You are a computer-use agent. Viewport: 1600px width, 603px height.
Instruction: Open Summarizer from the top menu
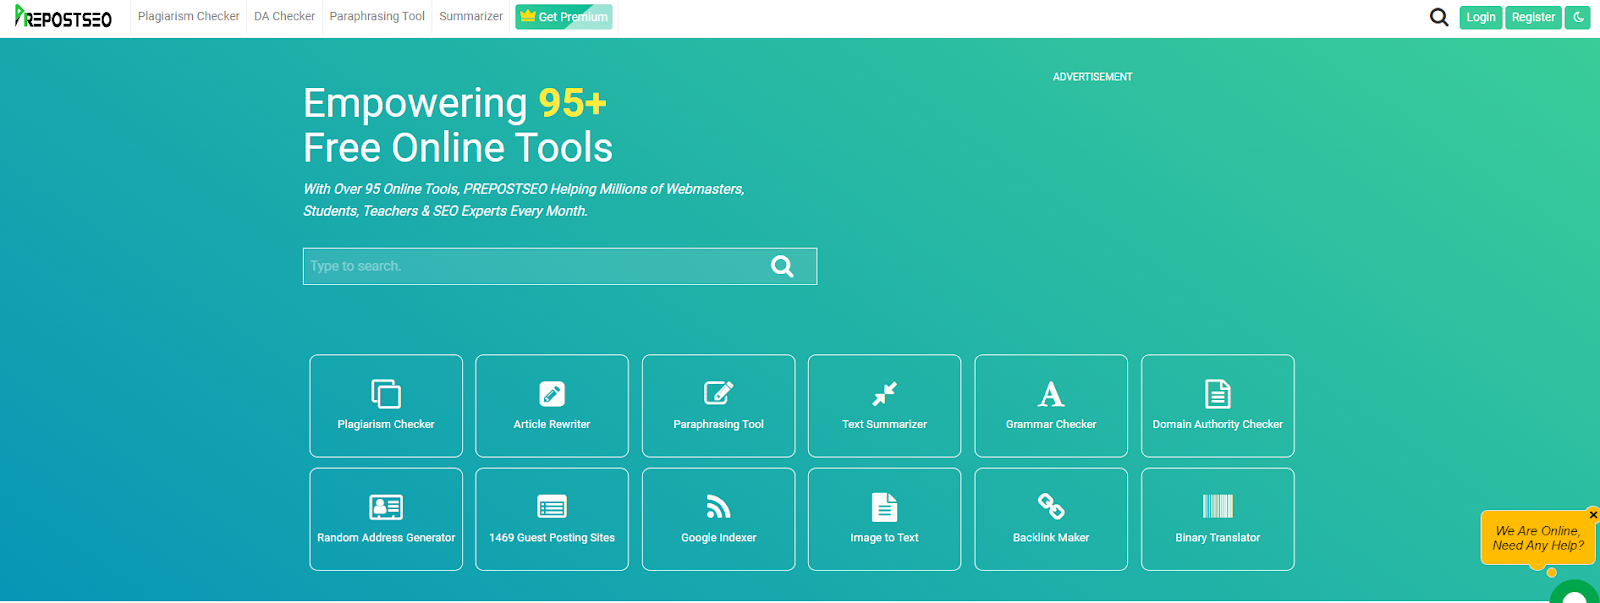(471, 17)
